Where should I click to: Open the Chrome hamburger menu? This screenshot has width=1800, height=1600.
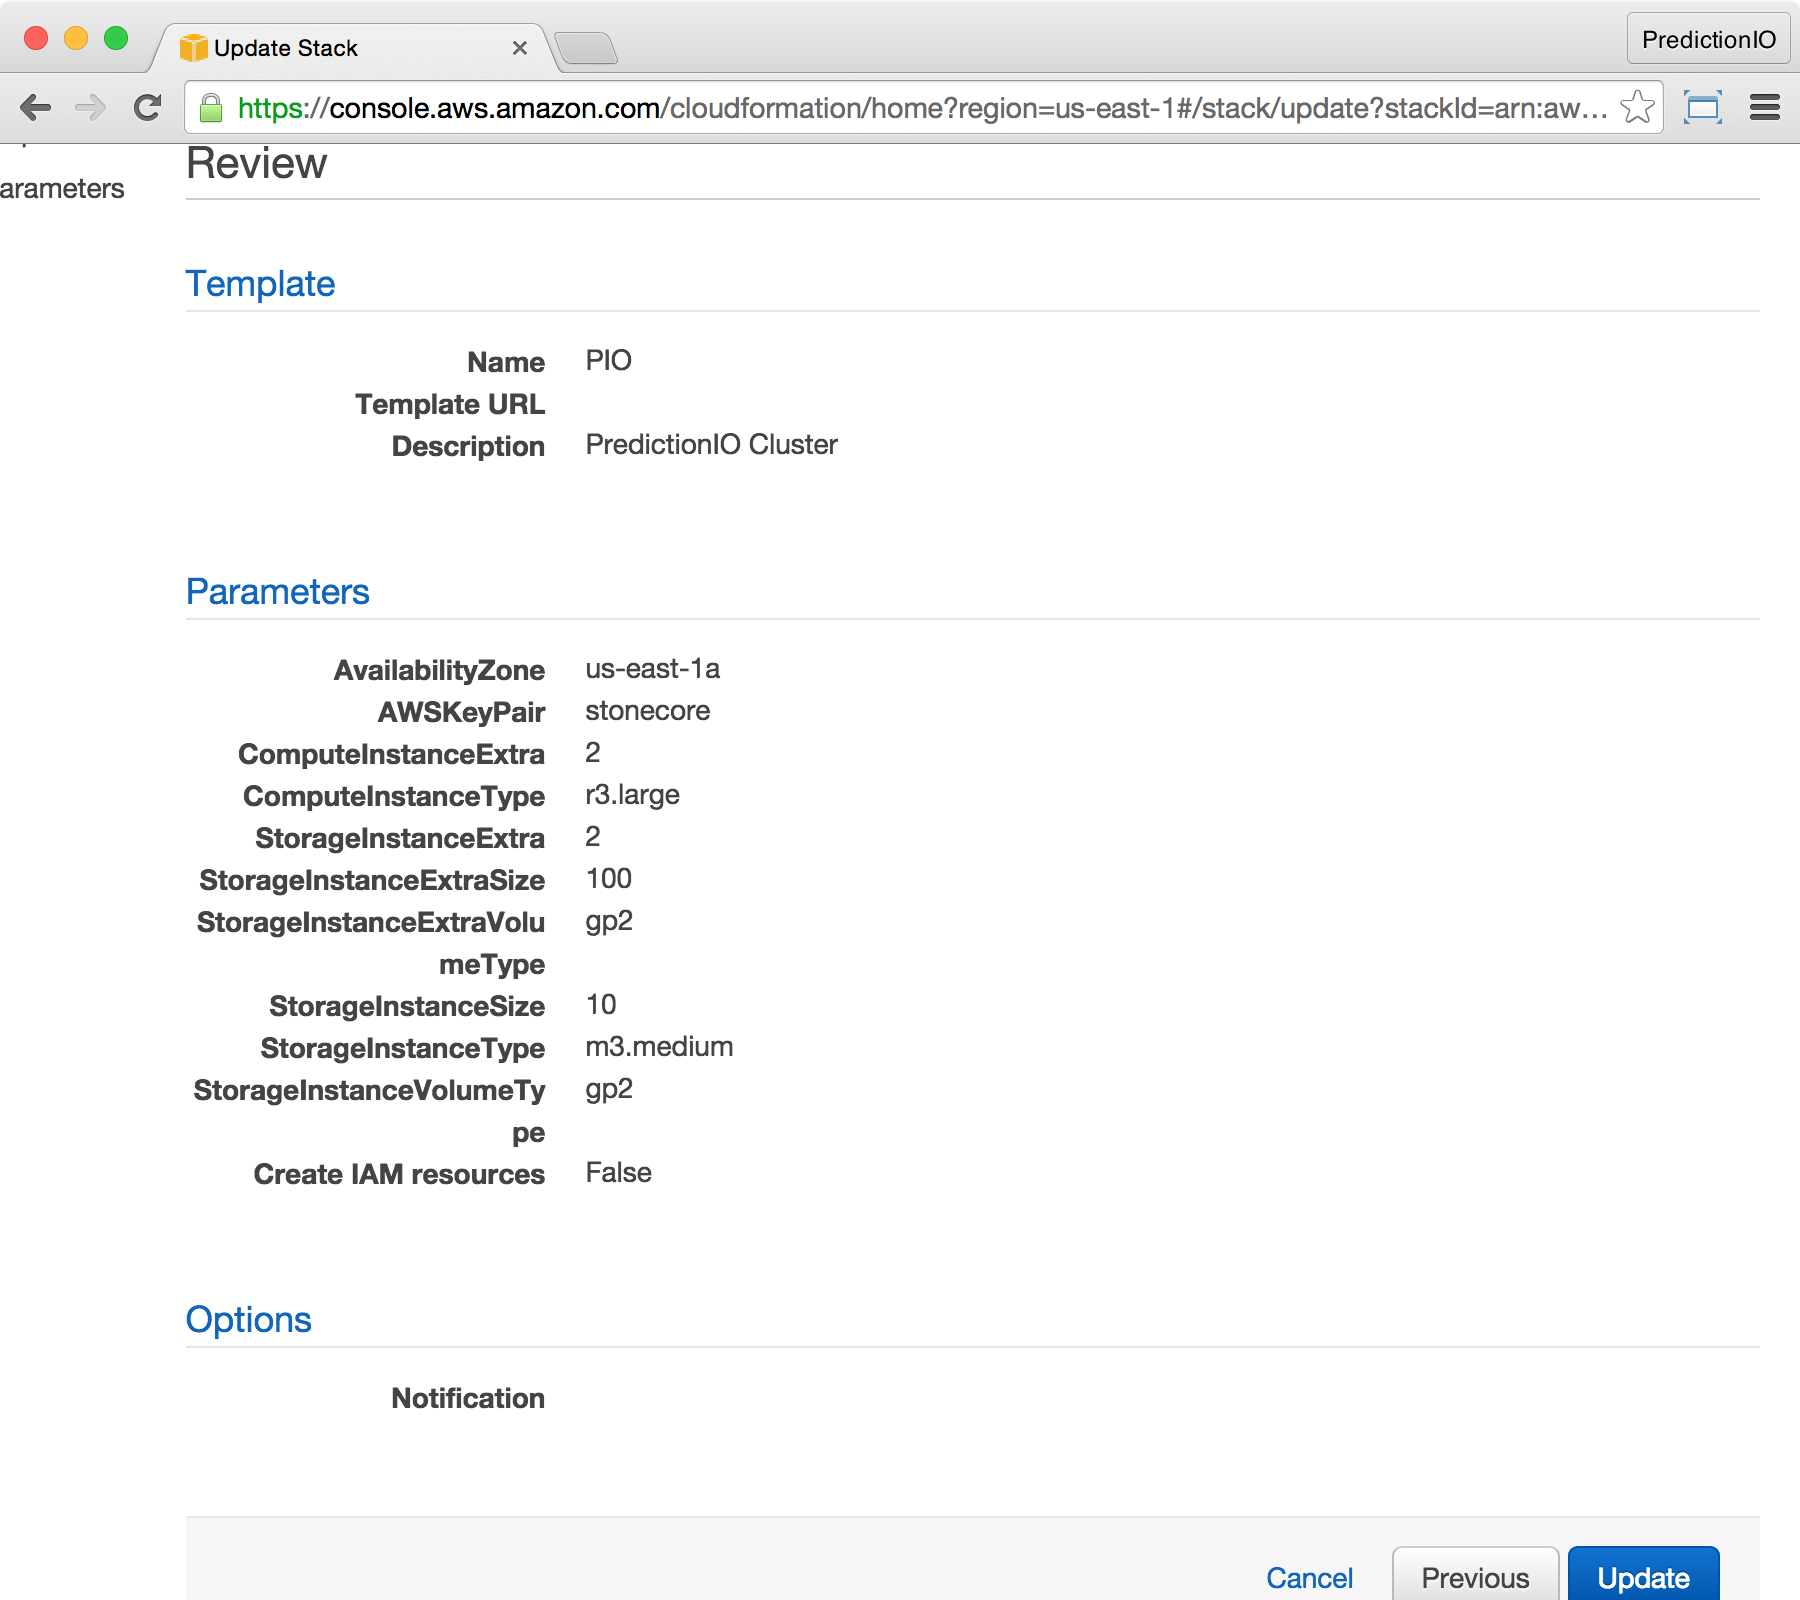1764,107
